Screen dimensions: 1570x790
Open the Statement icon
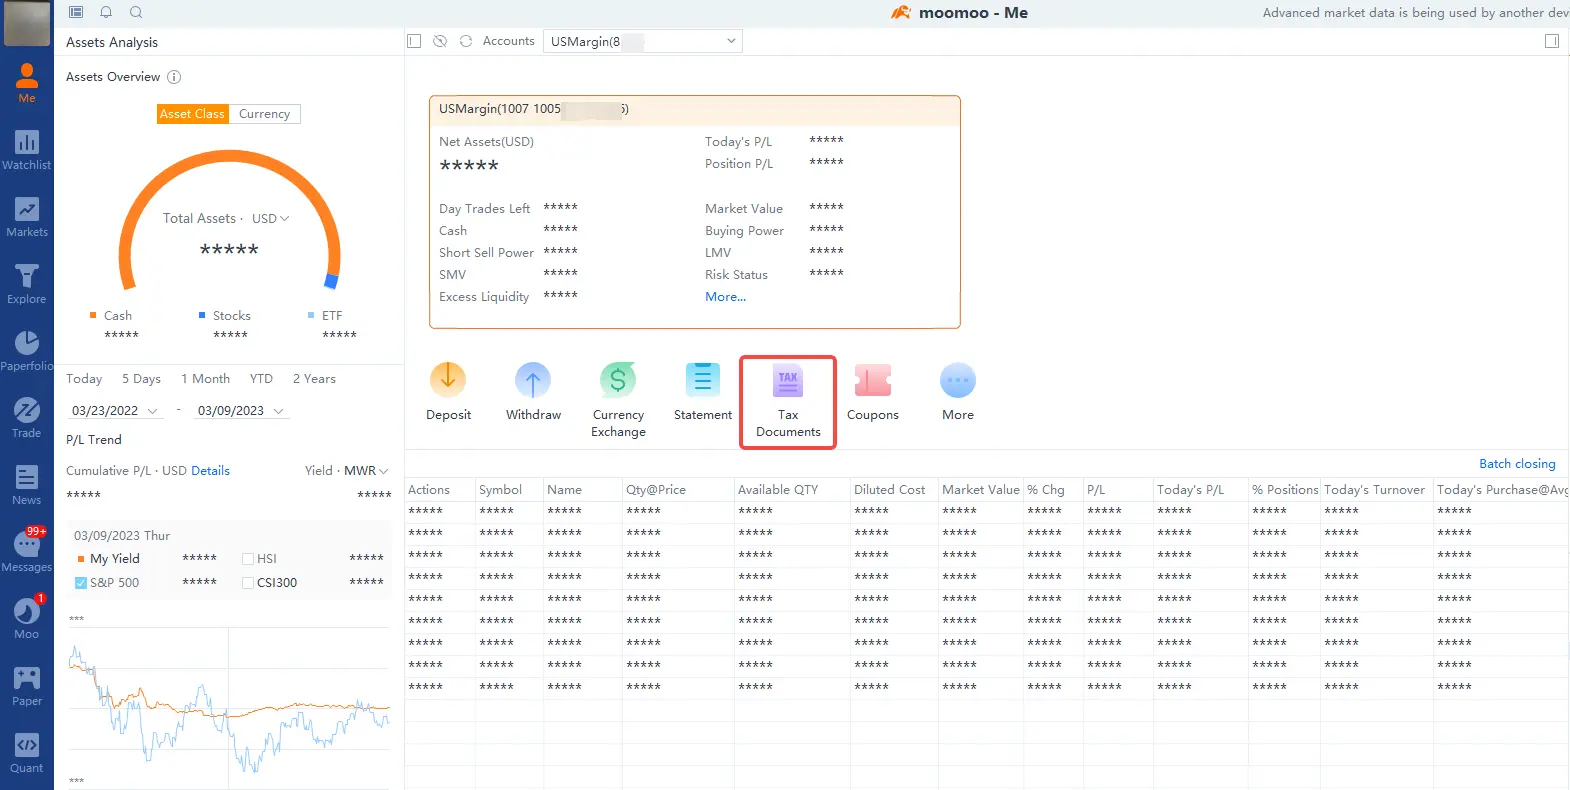pyautogui.click(x=703, y=380)
